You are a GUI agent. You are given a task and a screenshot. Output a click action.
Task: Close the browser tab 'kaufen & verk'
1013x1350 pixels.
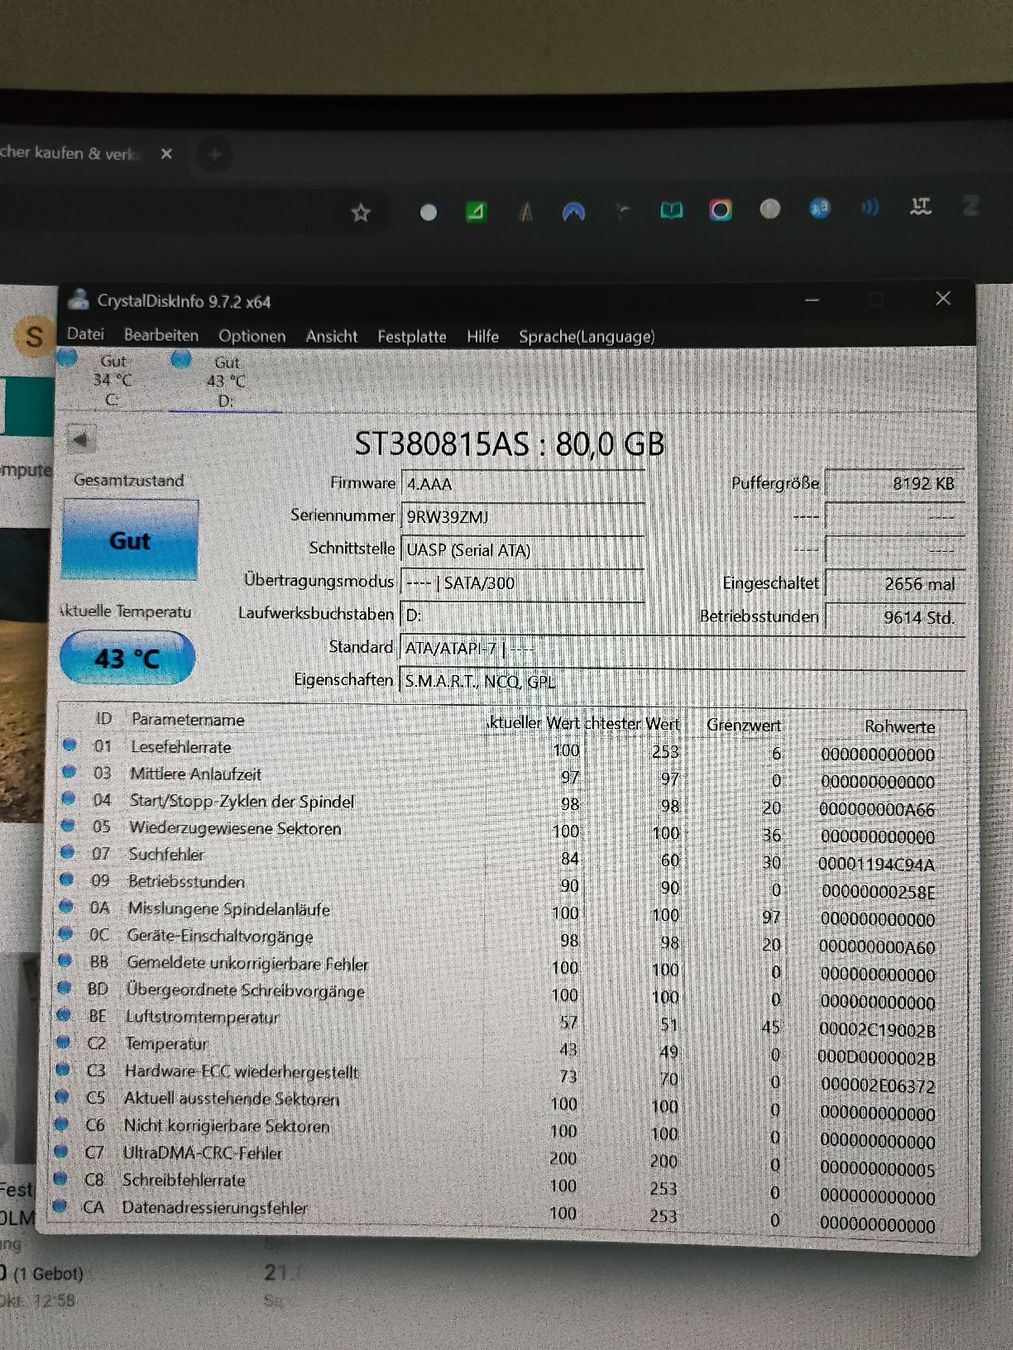pyautogui.click(x=167, y=153)
